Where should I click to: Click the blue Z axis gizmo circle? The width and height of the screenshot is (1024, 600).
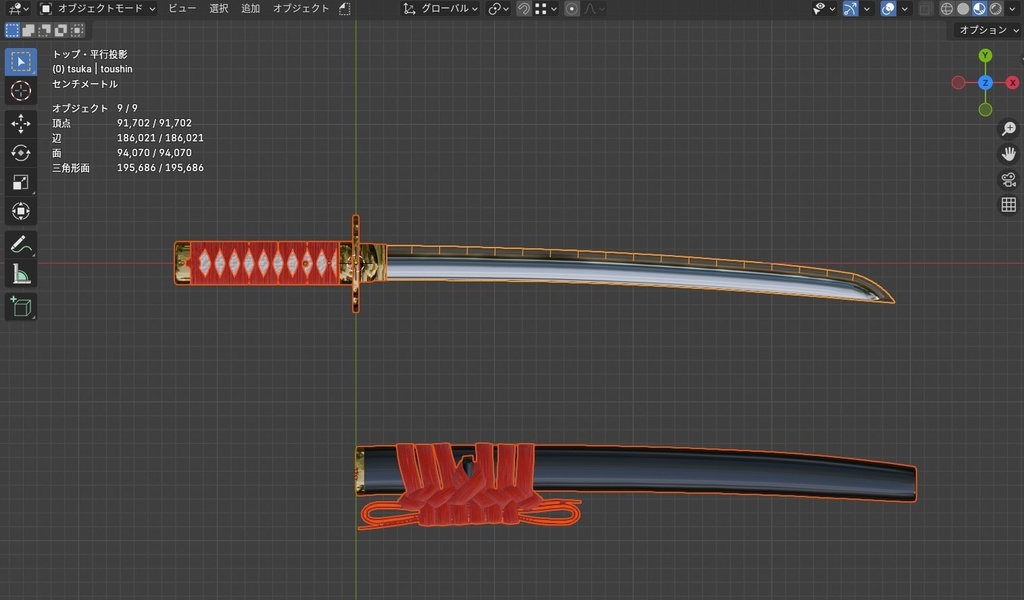click(985, 83)
